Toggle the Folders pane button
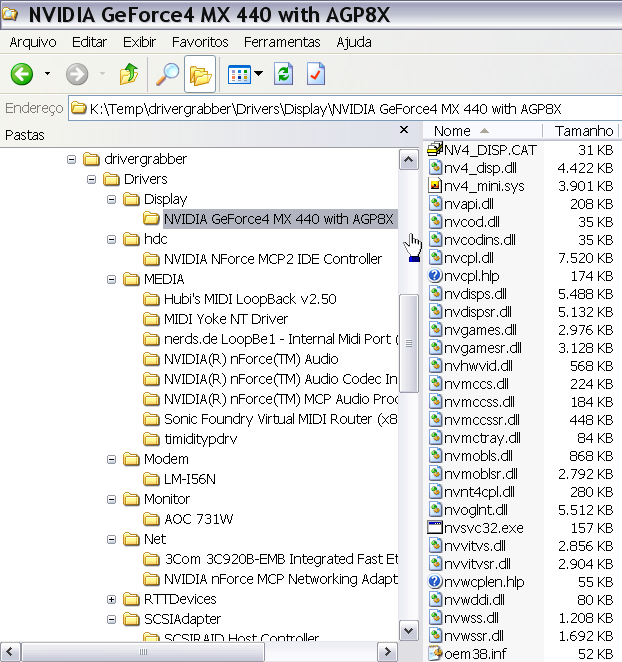Image resolution: width=622 pixels, height=662 pixels. (200, 74)
